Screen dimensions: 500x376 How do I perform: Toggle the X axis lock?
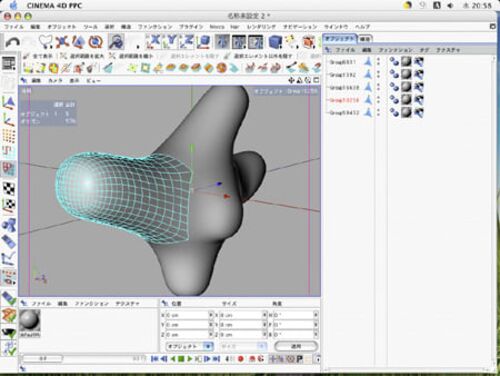tap(154, 42)
